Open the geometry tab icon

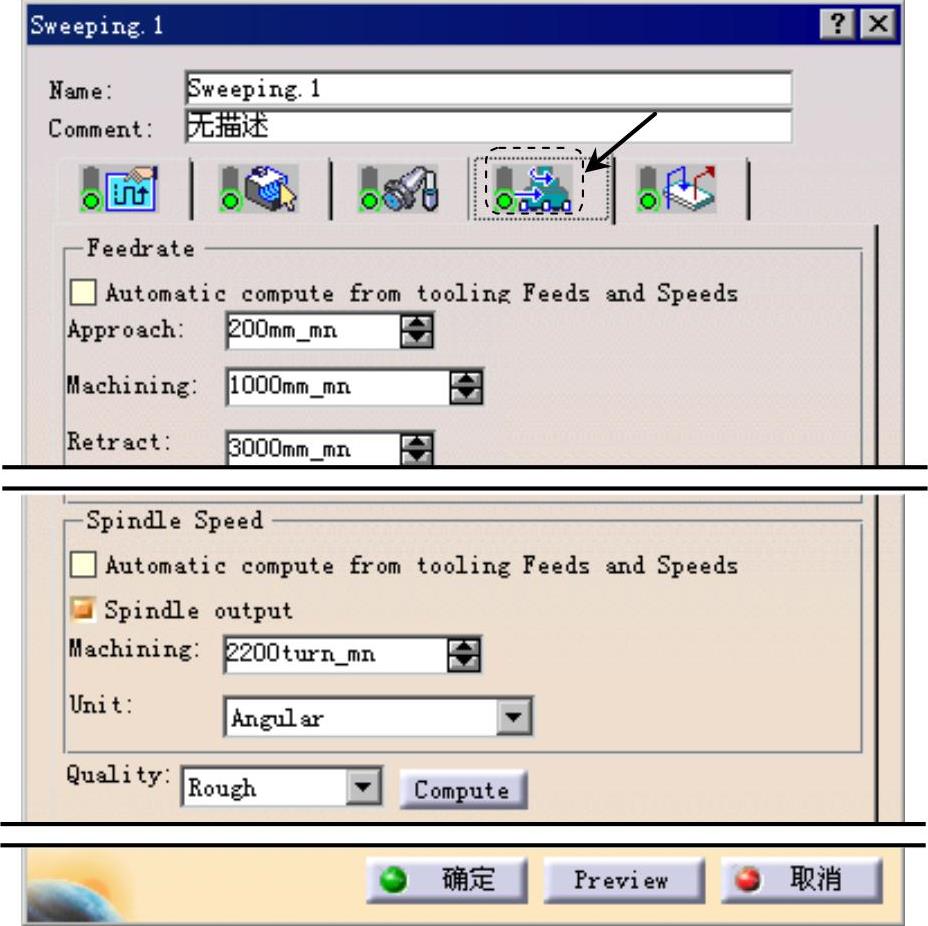click(x=259, y=189)
